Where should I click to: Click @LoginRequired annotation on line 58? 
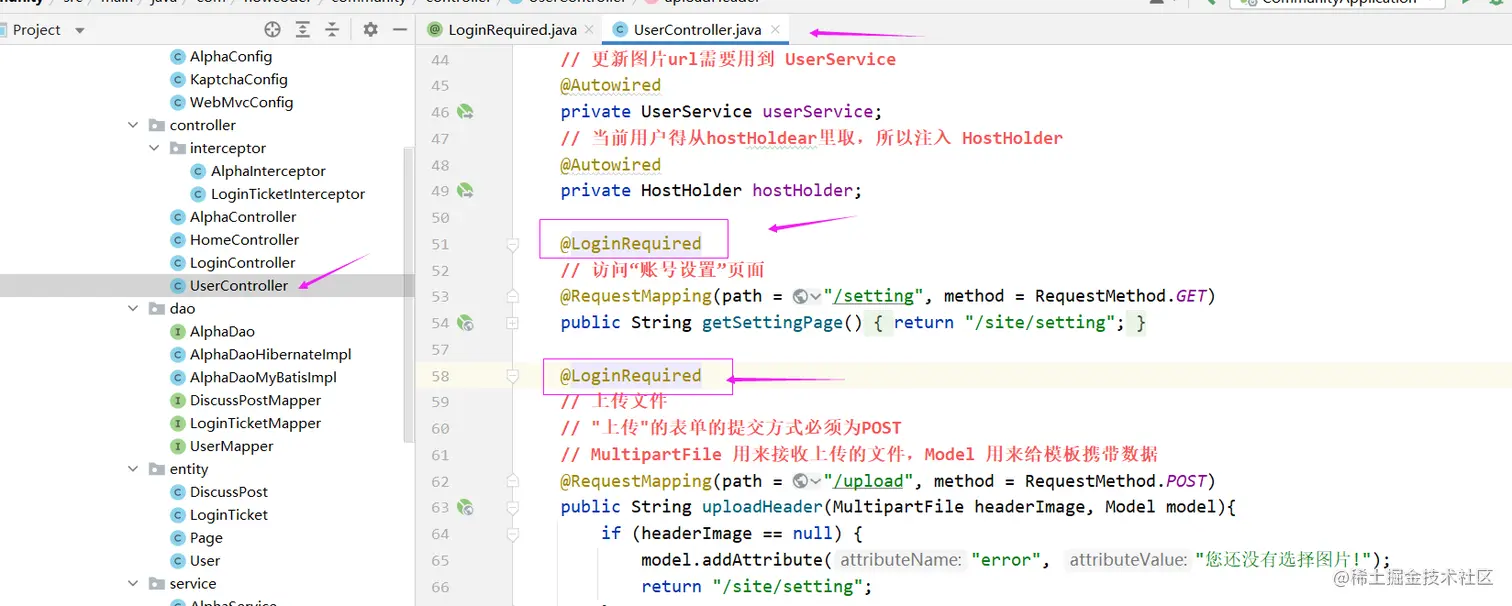click(x=631, y=376)
